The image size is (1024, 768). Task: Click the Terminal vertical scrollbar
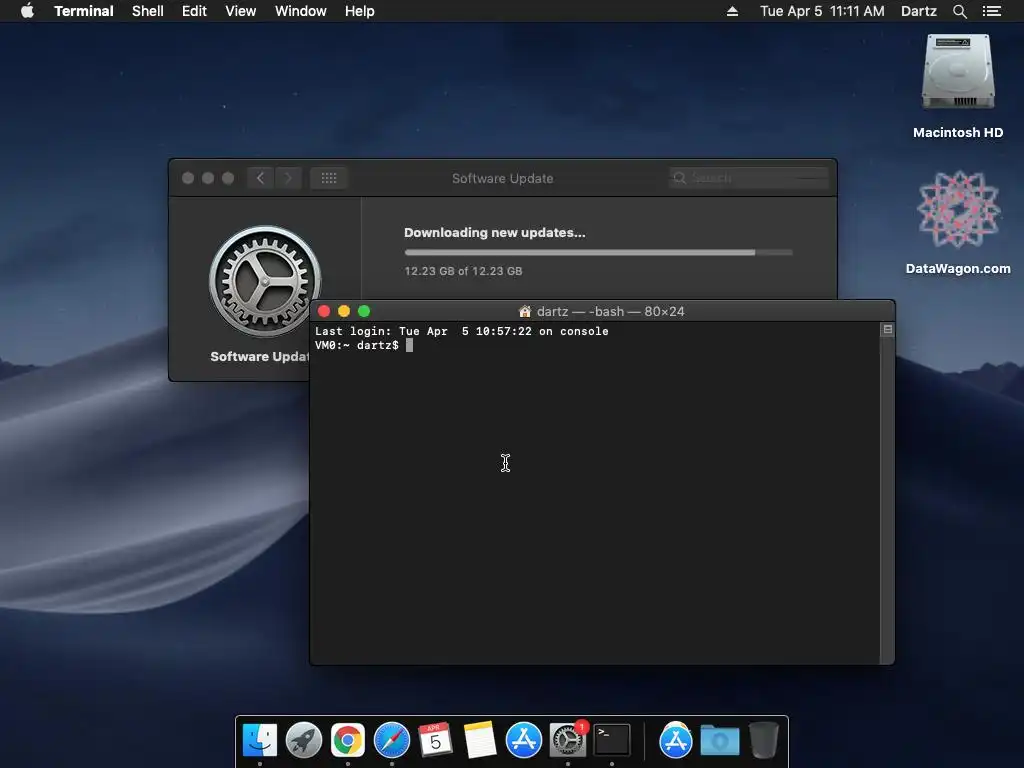click(887, 500)
